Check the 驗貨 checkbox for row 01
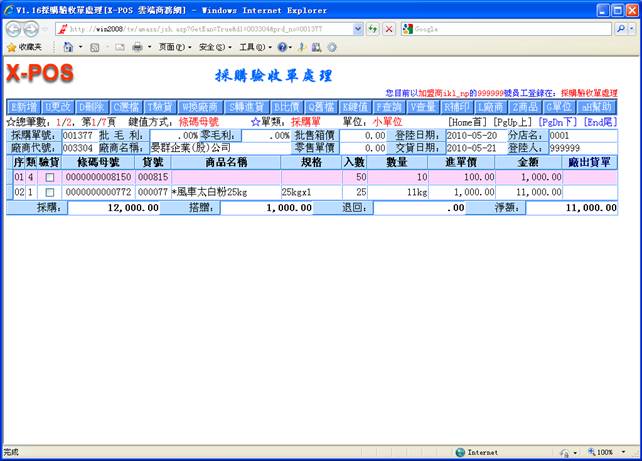Screen dimensions: 642x461 point(49,177)
